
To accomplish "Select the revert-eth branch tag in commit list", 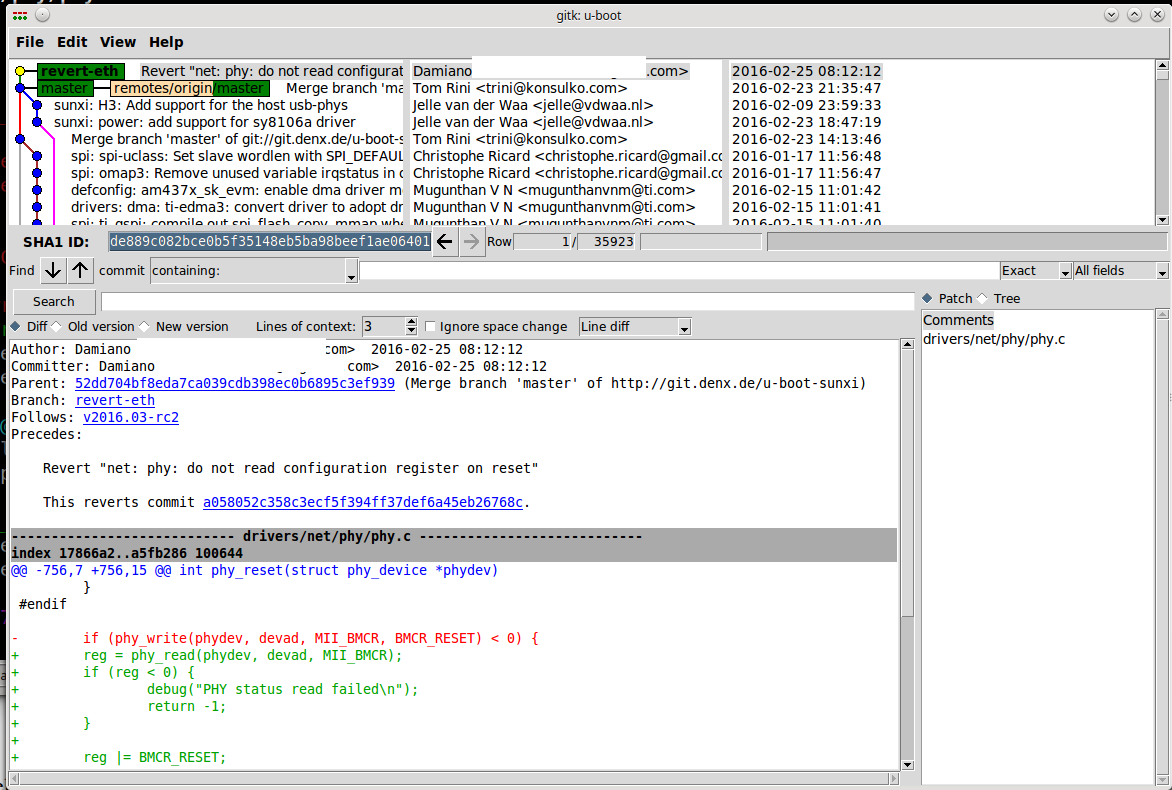I will pyautogui.click(x=80, y=71).
